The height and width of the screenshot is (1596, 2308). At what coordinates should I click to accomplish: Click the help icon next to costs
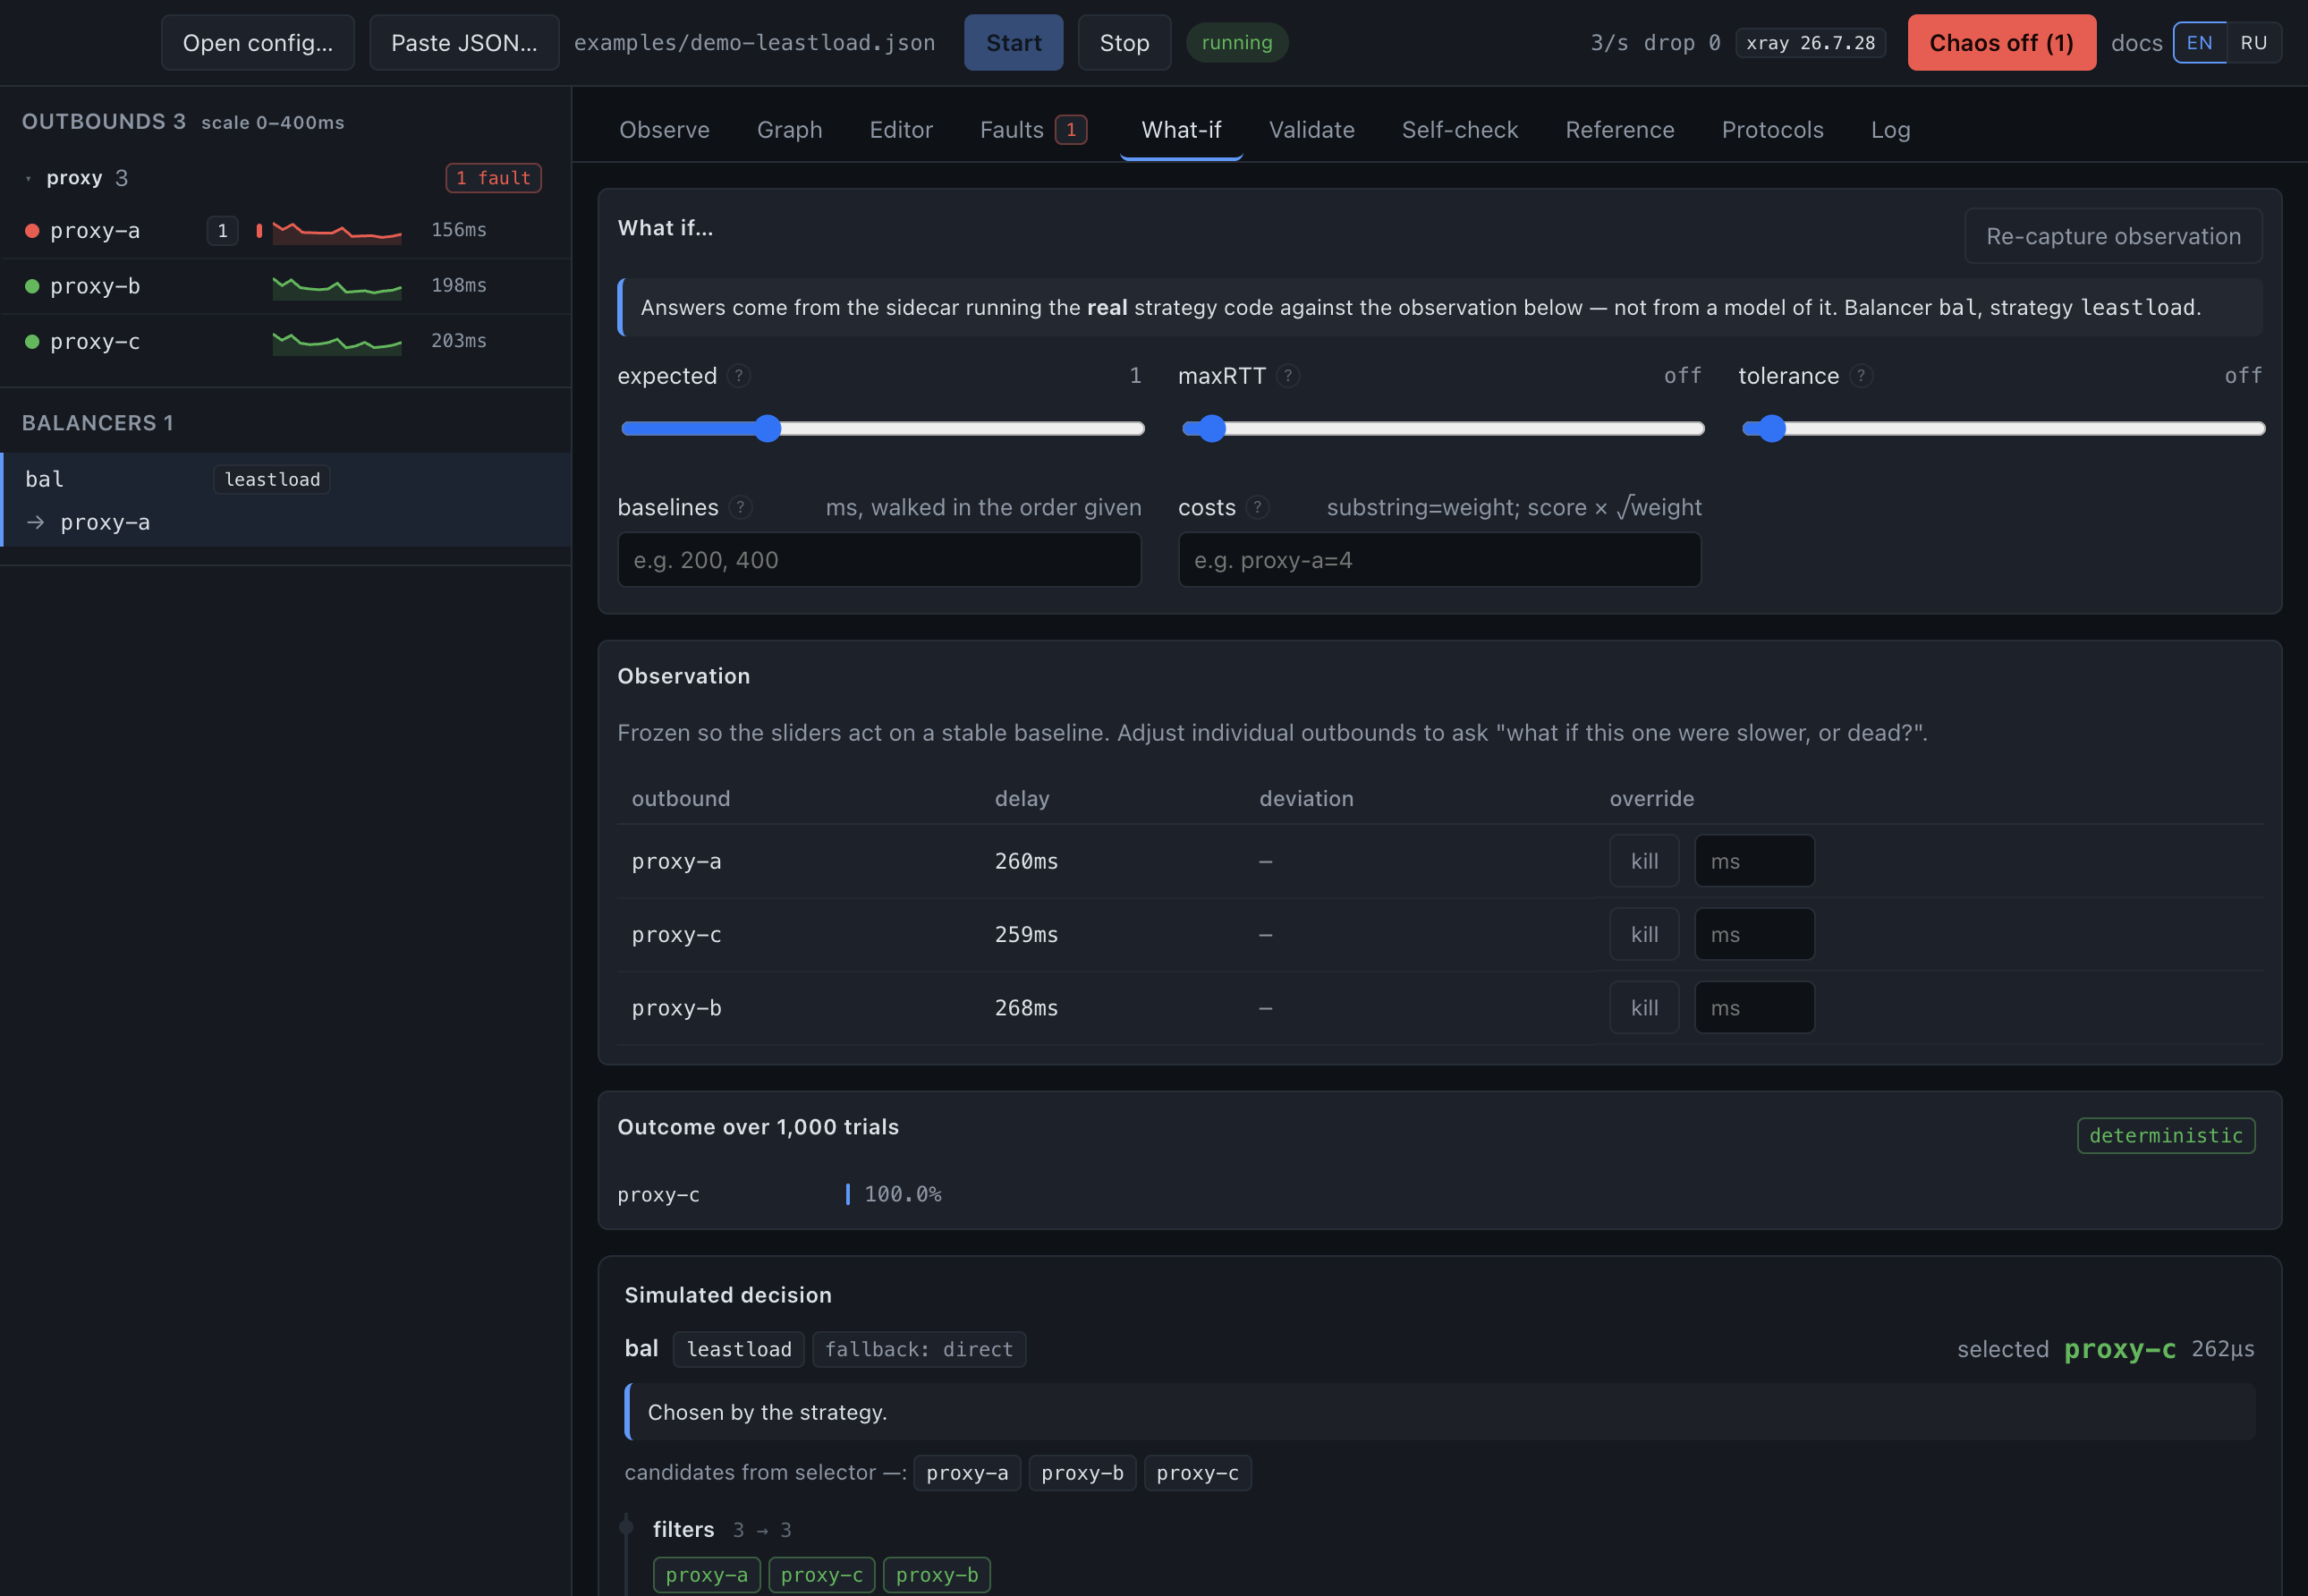[x=1258, y=508]
